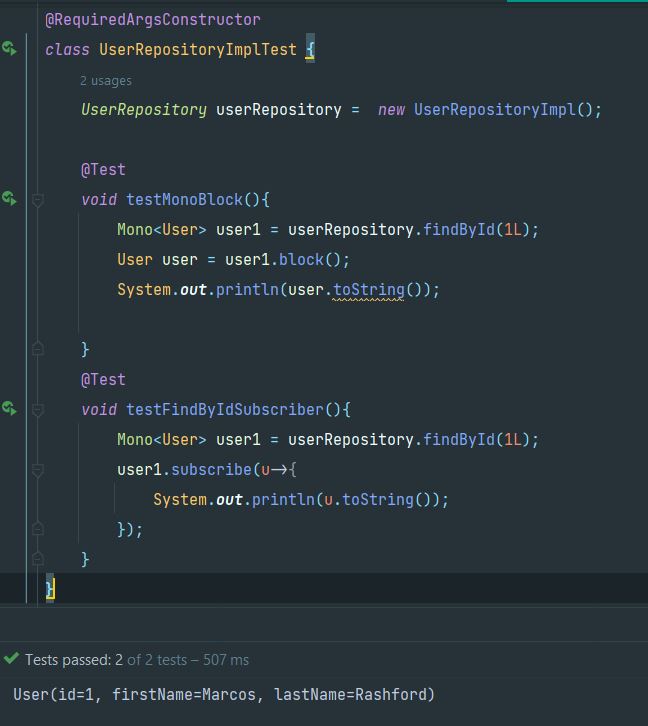This screenshot has width=648, height=726.
Task: Click the console output User(id=1, firstName=Marcos...)
Action: (x=224, y=695)
